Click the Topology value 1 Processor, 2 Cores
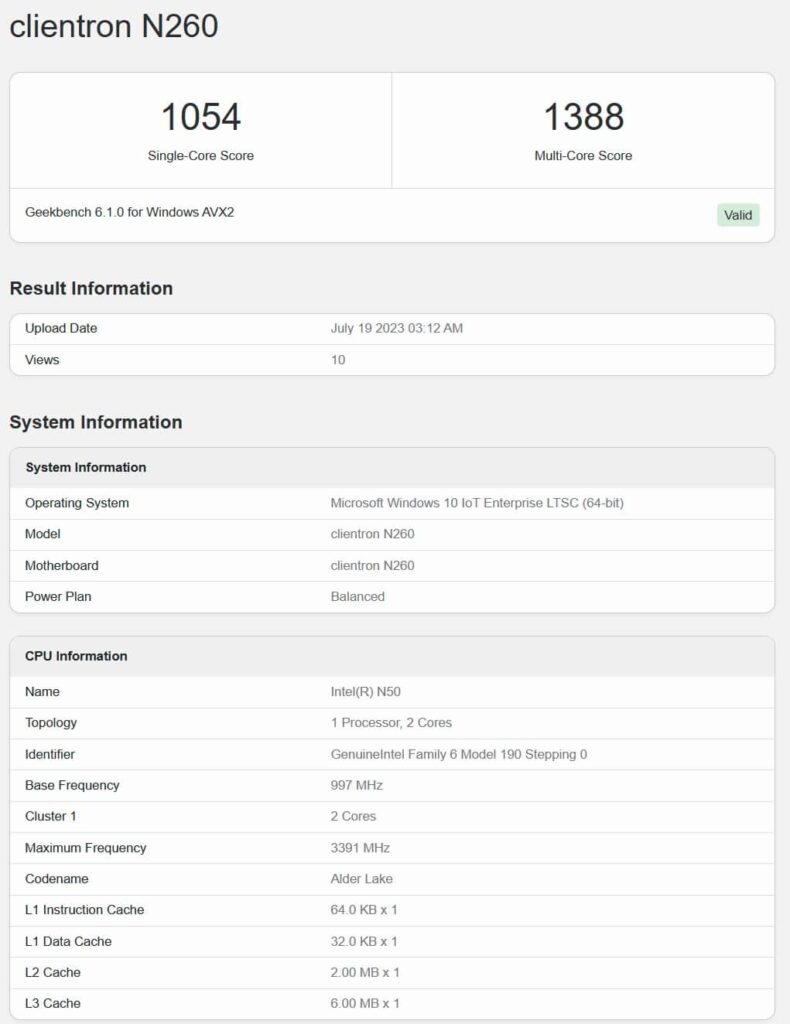The image size is (790, 1024). pos(391,722)
